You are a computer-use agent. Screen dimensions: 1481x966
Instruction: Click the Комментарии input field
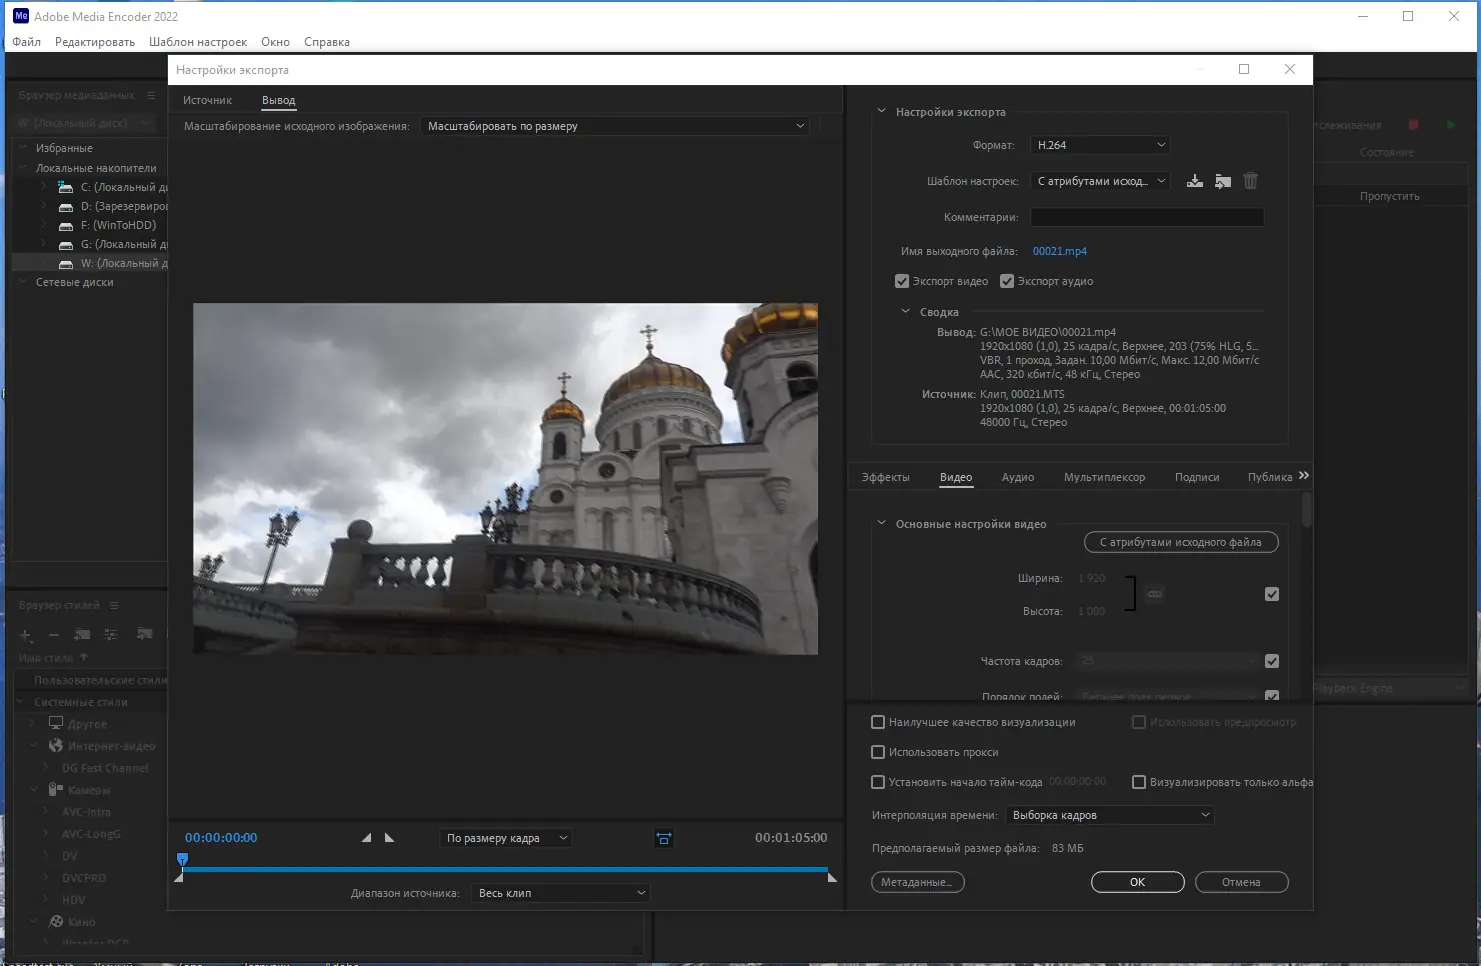(1147, 217)
